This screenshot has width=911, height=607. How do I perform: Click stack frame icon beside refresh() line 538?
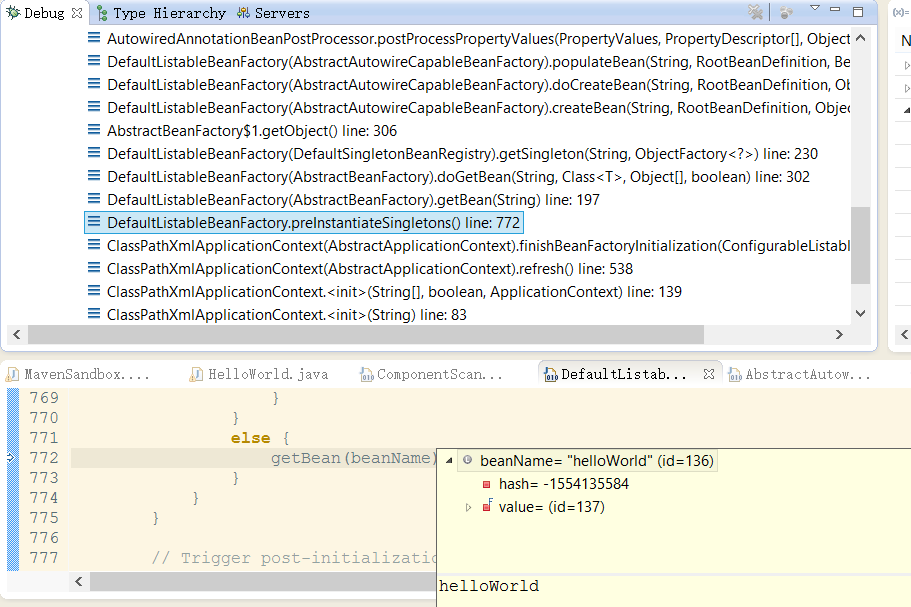click(94, 268)
